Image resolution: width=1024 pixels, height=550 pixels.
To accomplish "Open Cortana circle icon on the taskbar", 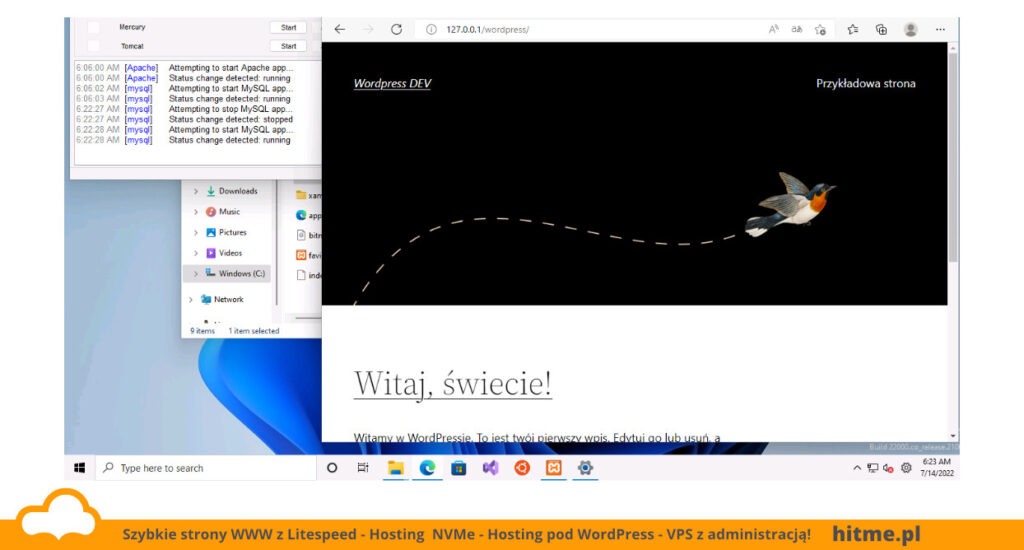I will pos(332,468).
